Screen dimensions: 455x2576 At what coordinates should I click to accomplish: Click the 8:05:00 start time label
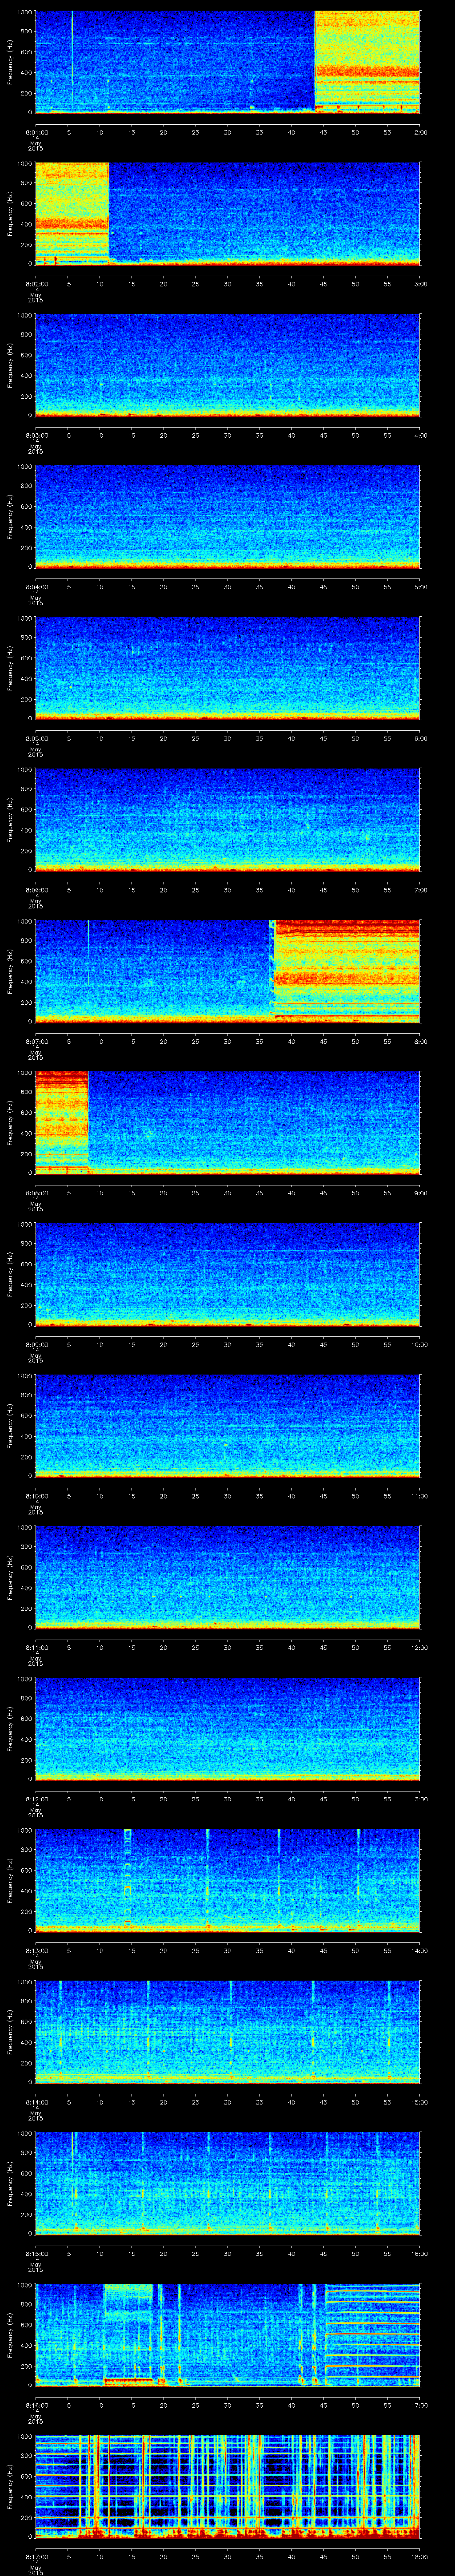[36, 738]
